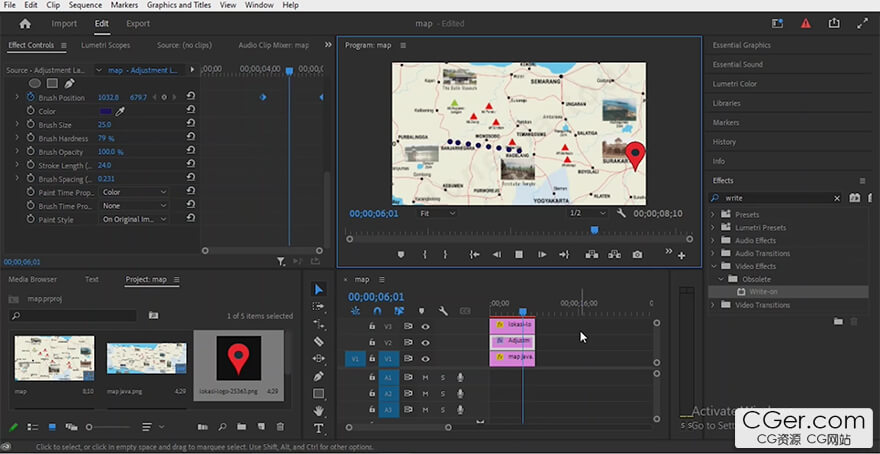The width and height of the screenshot is (880, 454).
Task: Create ellipse mask in Effect Controls
Action: 35,84
